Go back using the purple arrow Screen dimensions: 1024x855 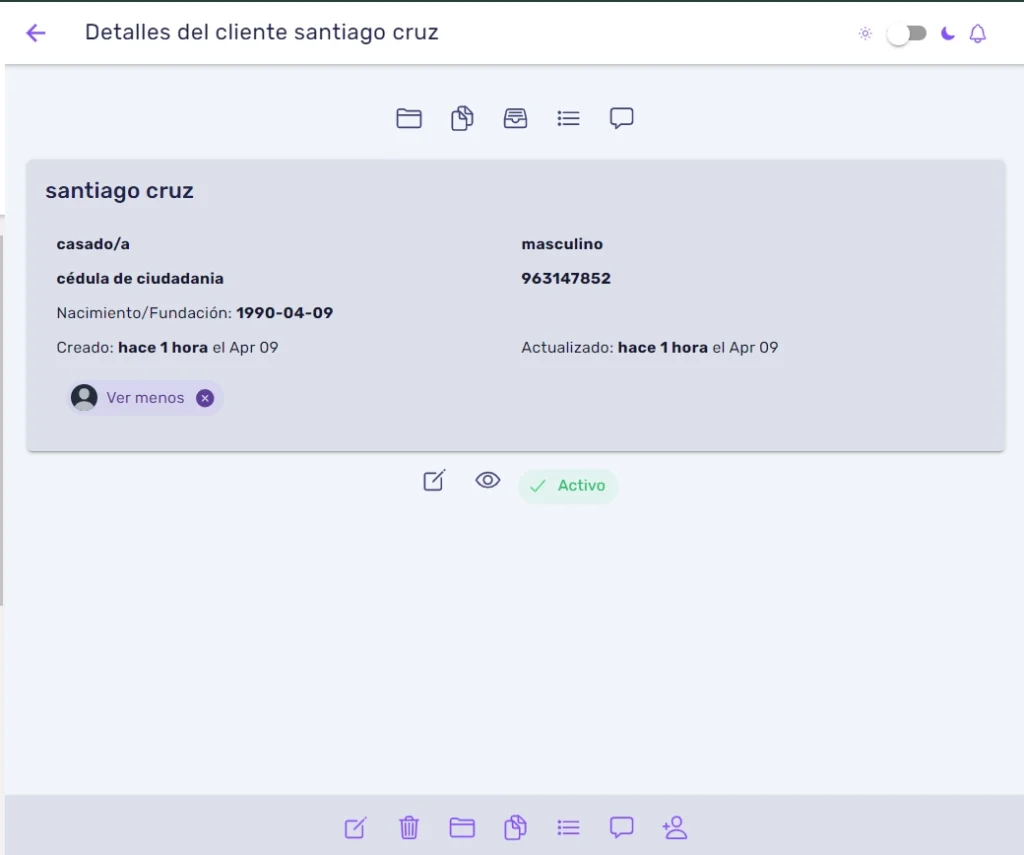[x=36, y=33]
